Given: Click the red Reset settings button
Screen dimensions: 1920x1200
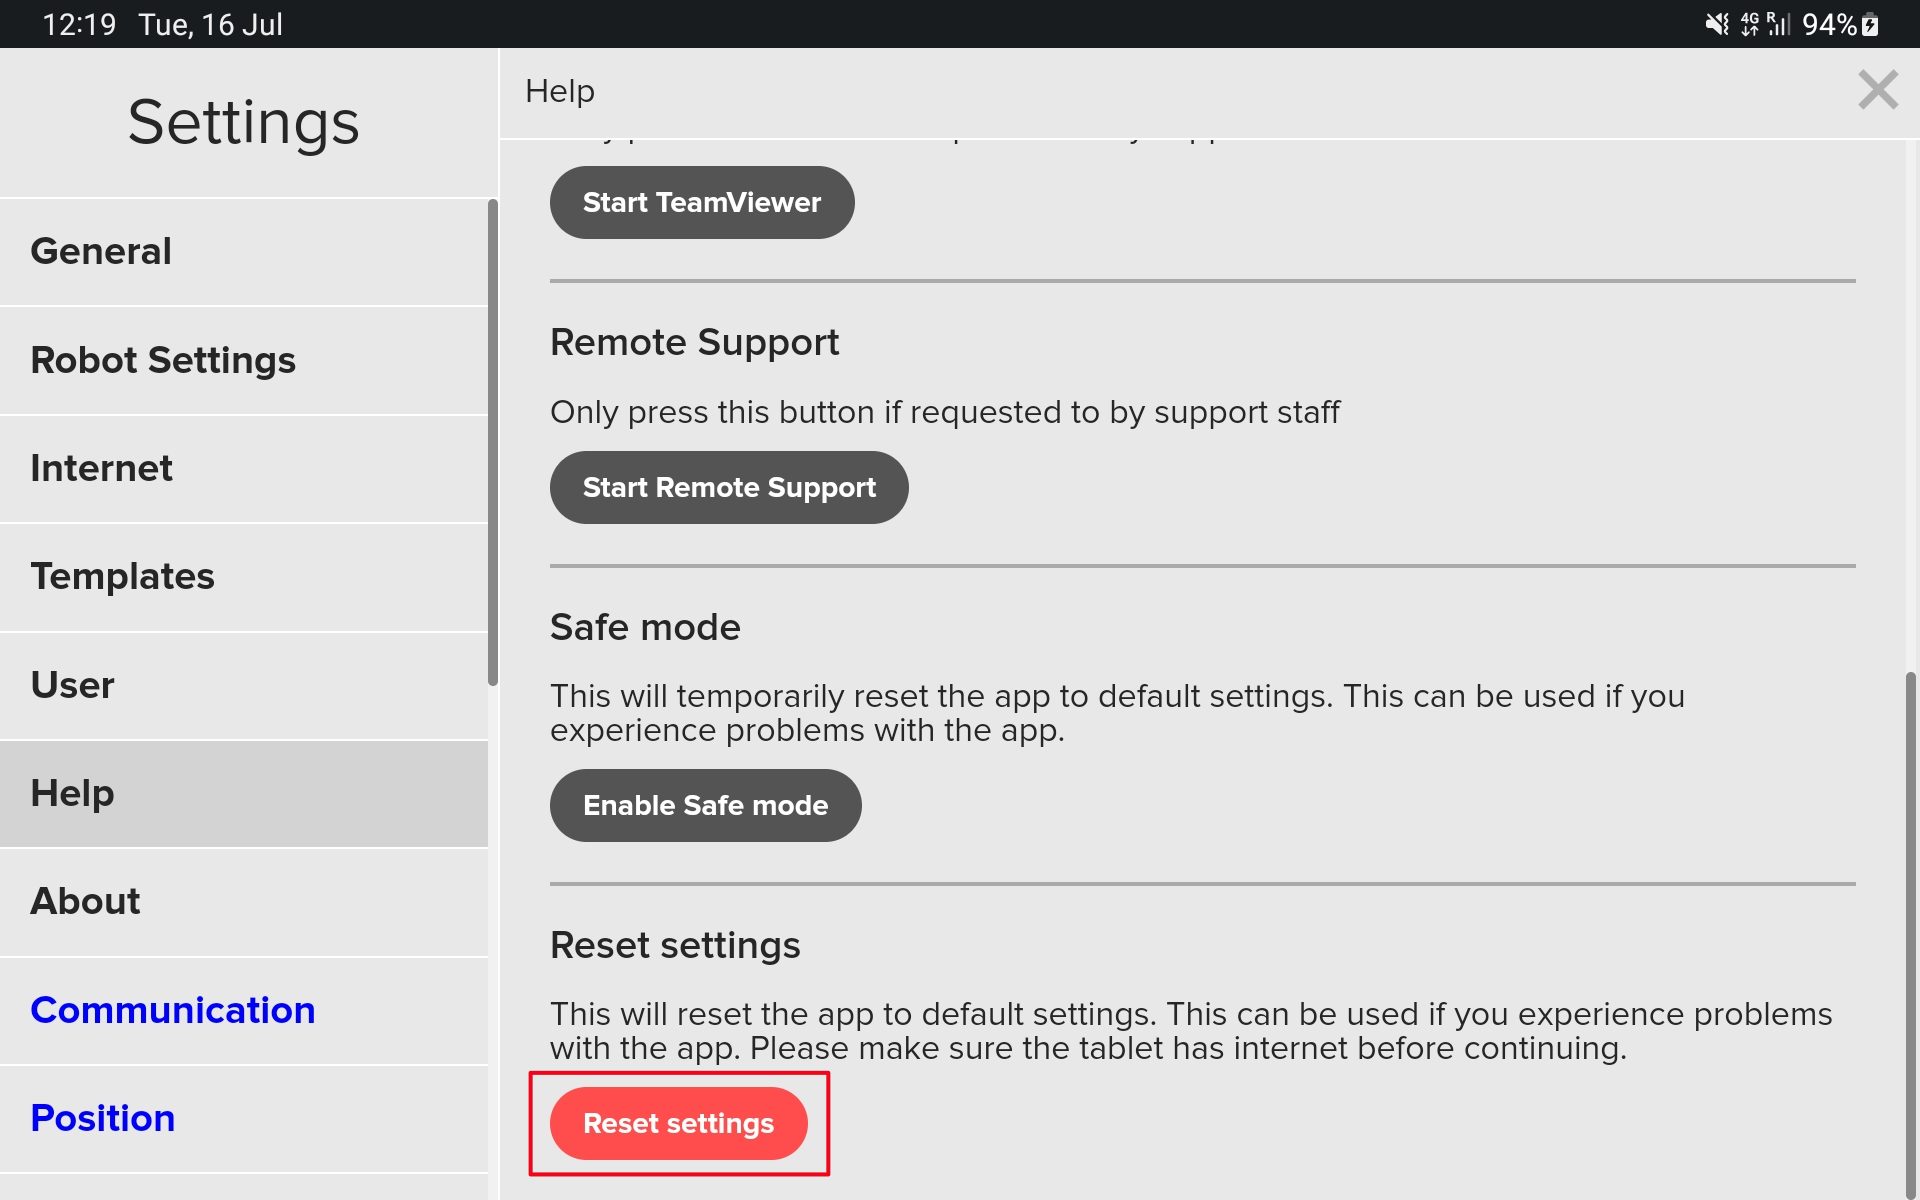Looking at the screenshot, I should pos(678,1124).
